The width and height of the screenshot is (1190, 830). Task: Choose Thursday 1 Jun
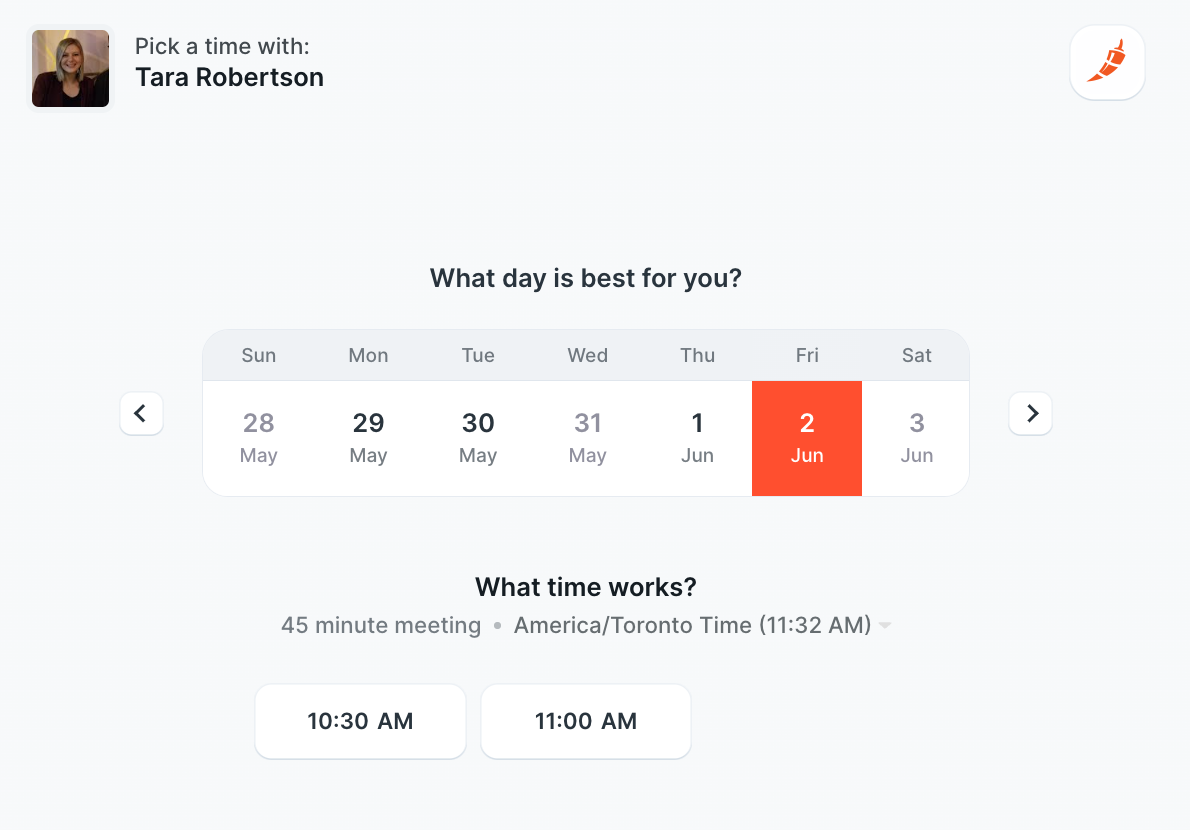(x=697, y=438)
